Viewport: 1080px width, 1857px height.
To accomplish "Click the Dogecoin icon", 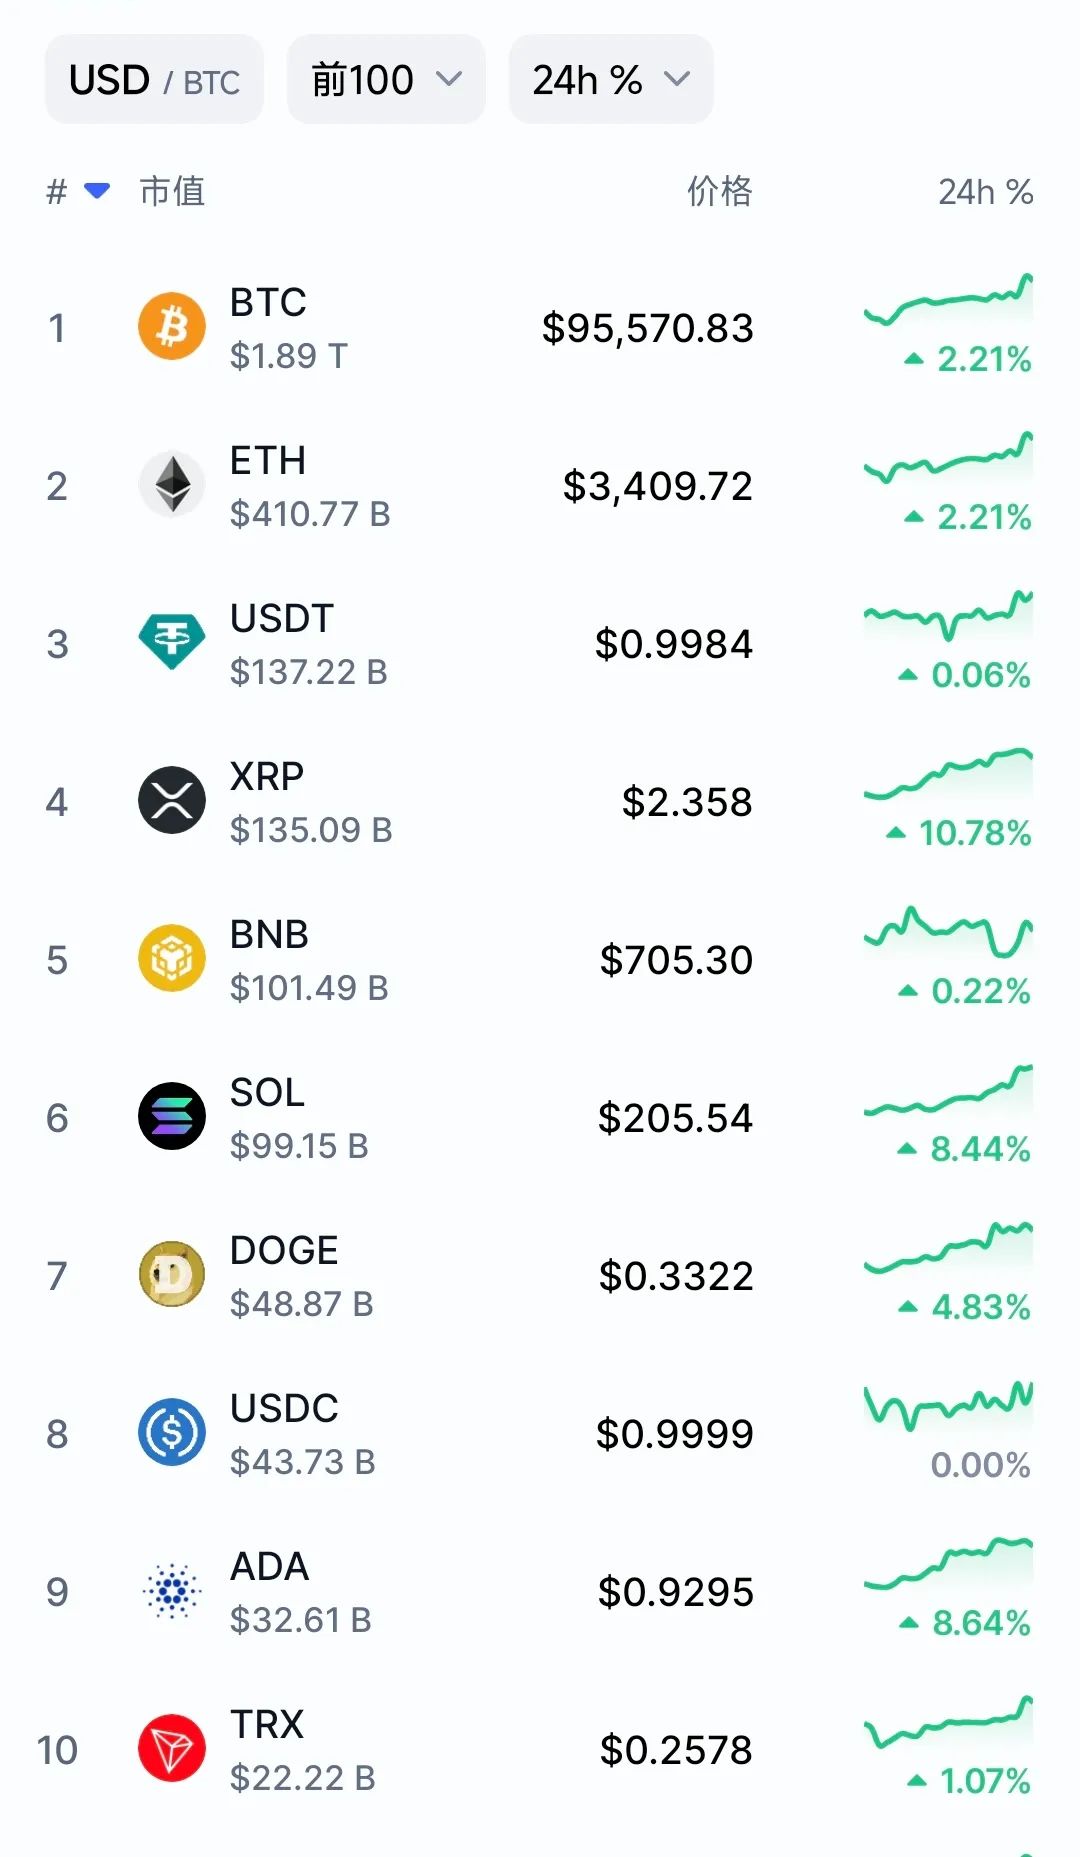I will click(172, 1274).
